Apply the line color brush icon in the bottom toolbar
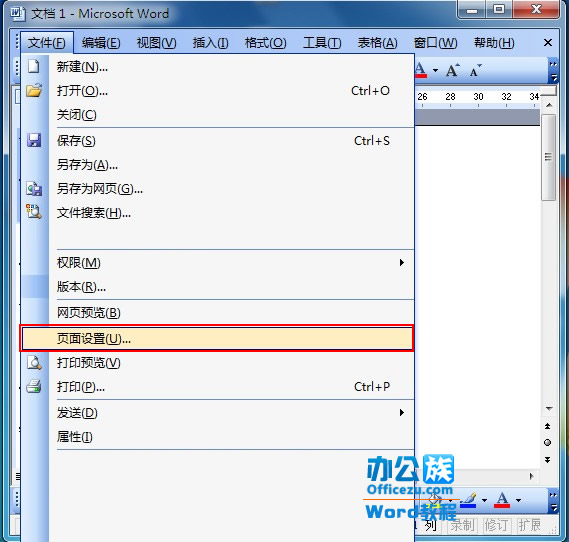Screen dimensions: 569x542 pos(468,500)
